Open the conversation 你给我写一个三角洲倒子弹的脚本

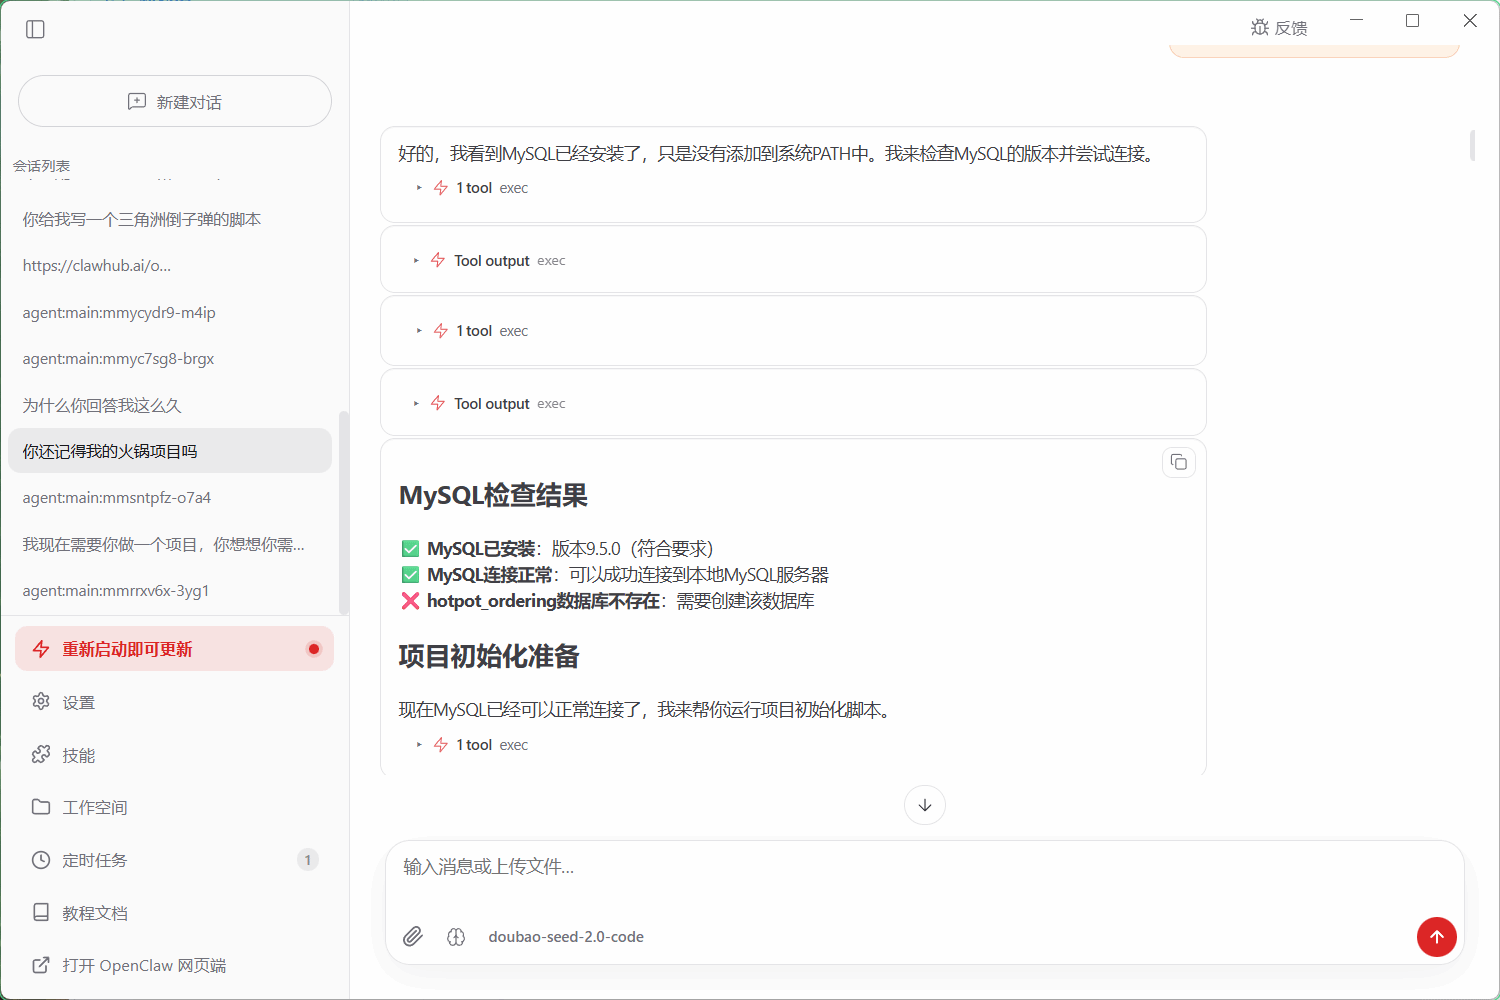(170, 219)
